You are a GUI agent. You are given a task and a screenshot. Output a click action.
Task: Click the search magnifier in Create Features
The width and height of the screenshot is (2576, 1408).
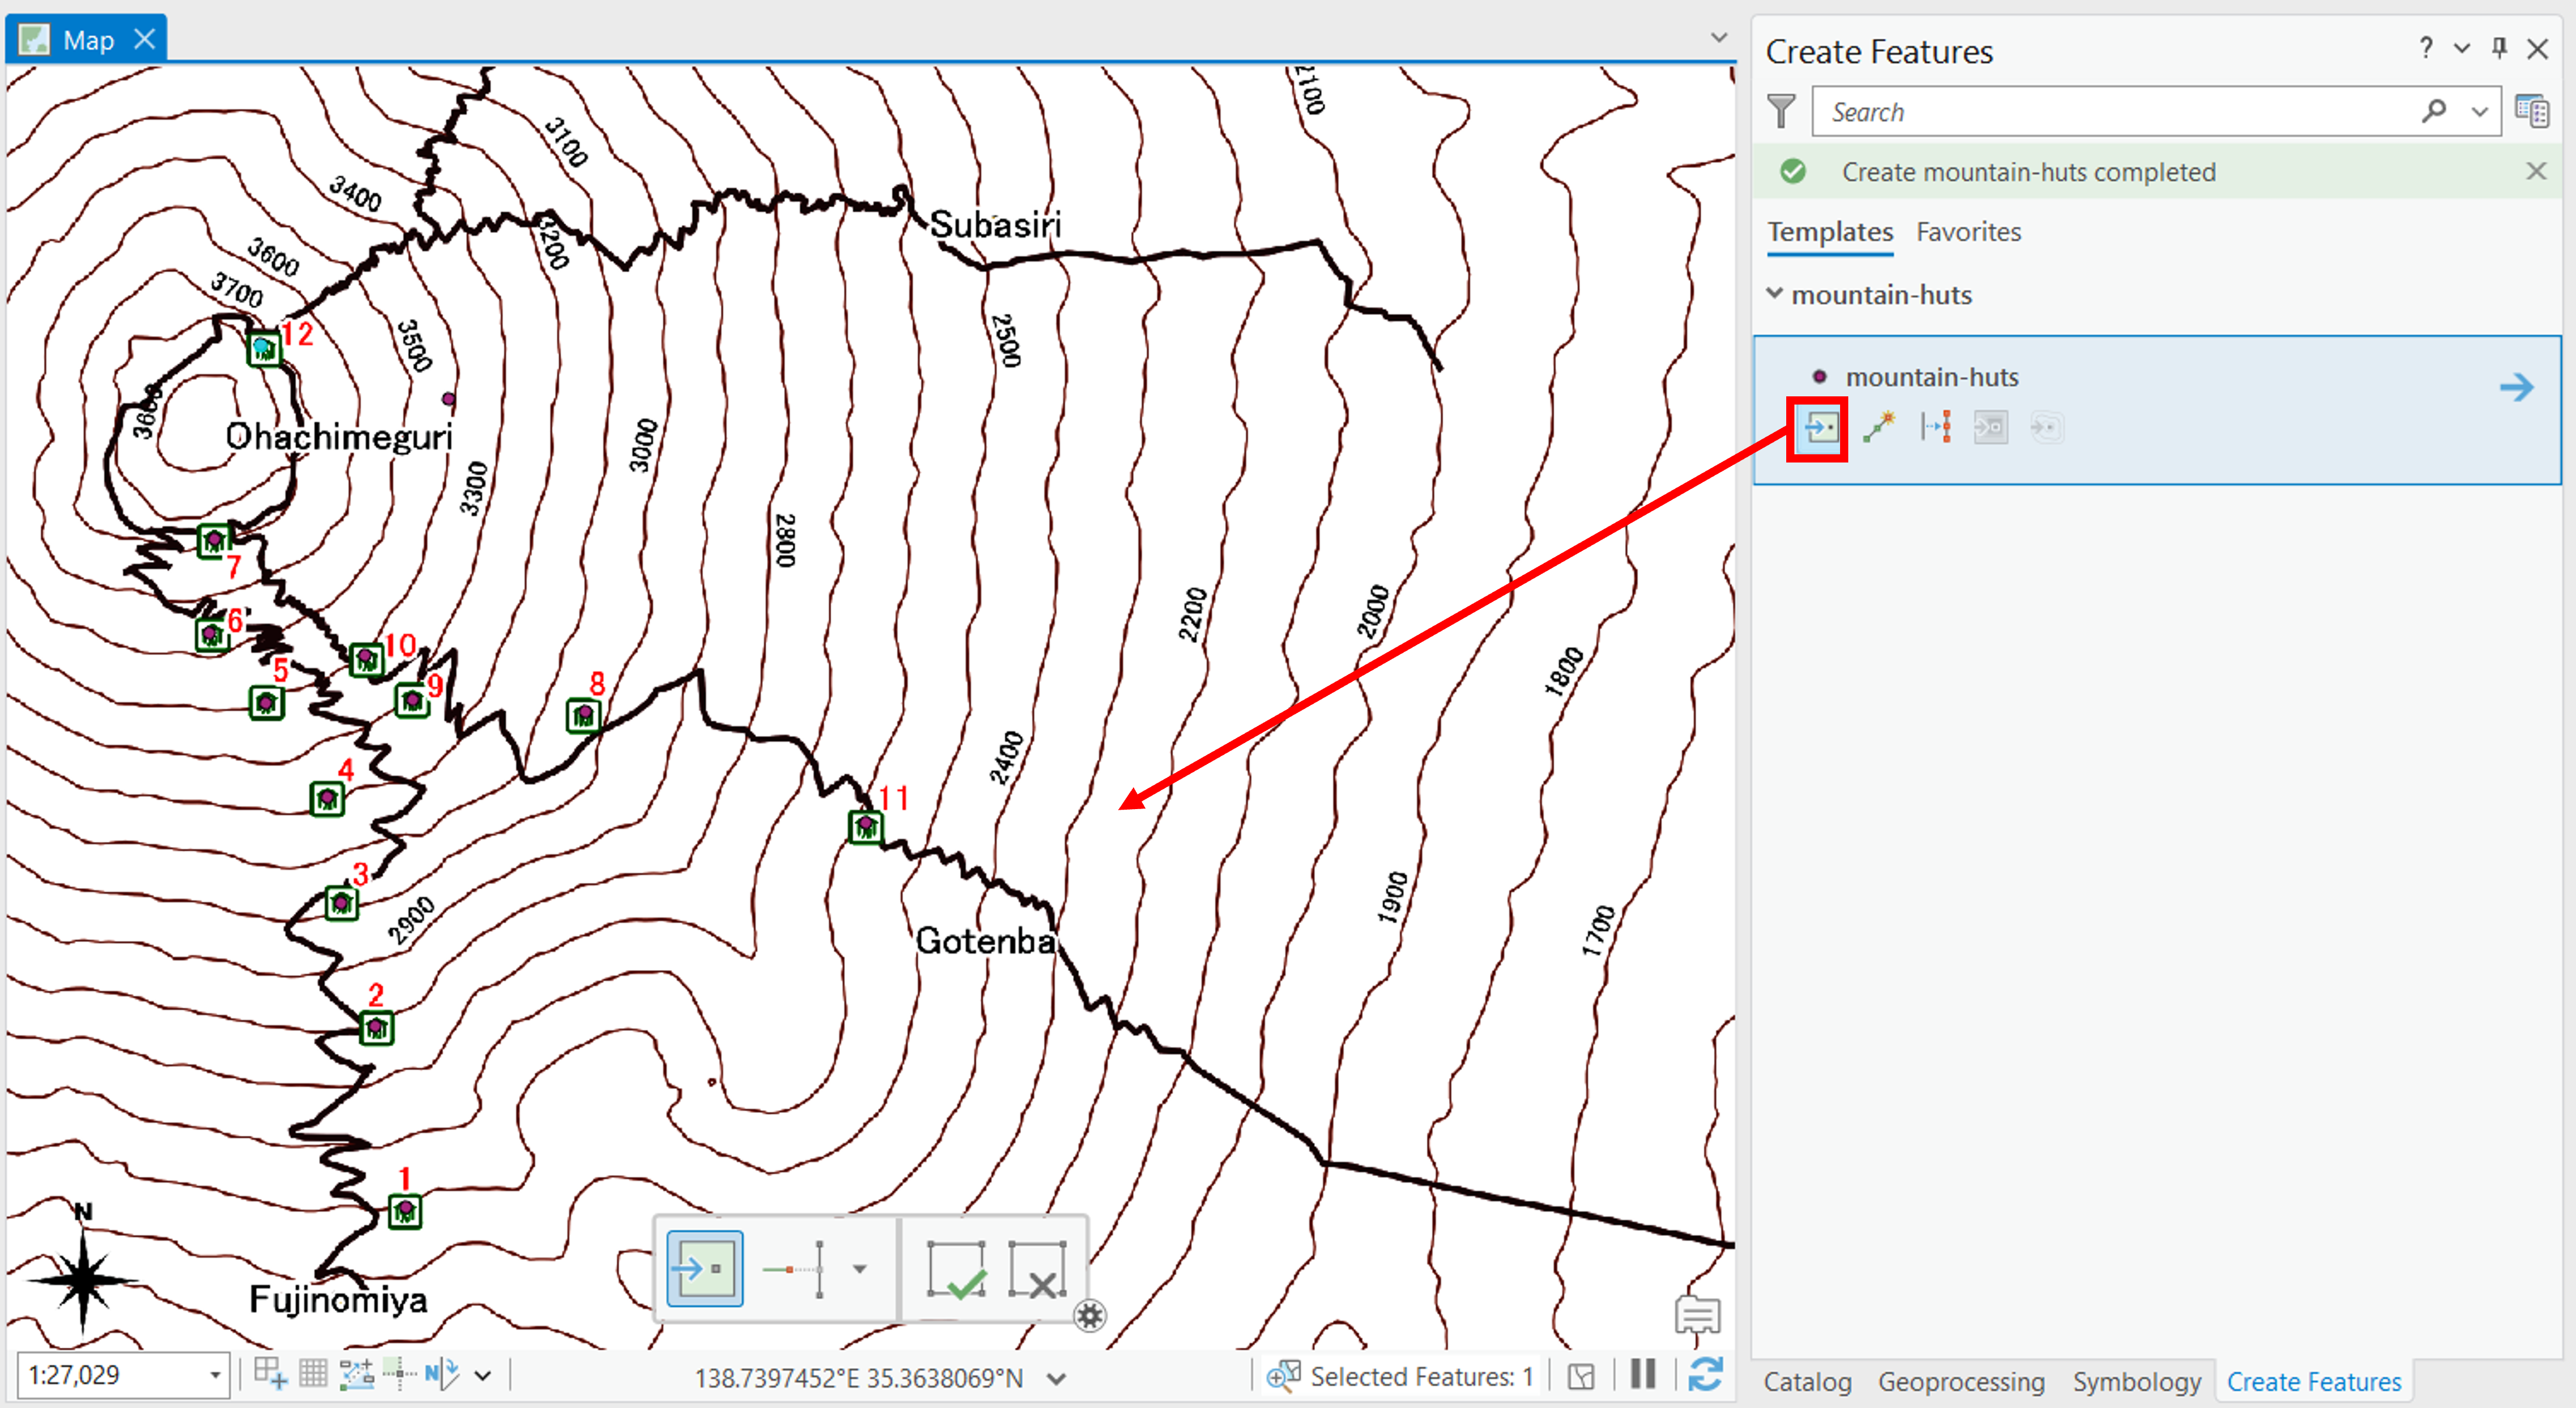point(2434,111)
